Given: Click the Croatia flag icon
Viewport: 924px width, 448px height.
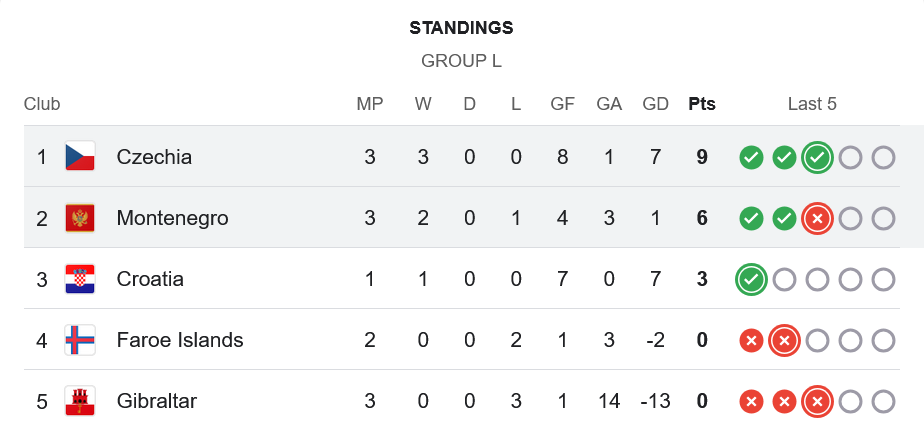Looking at the screenshot, I should (80, 280).
